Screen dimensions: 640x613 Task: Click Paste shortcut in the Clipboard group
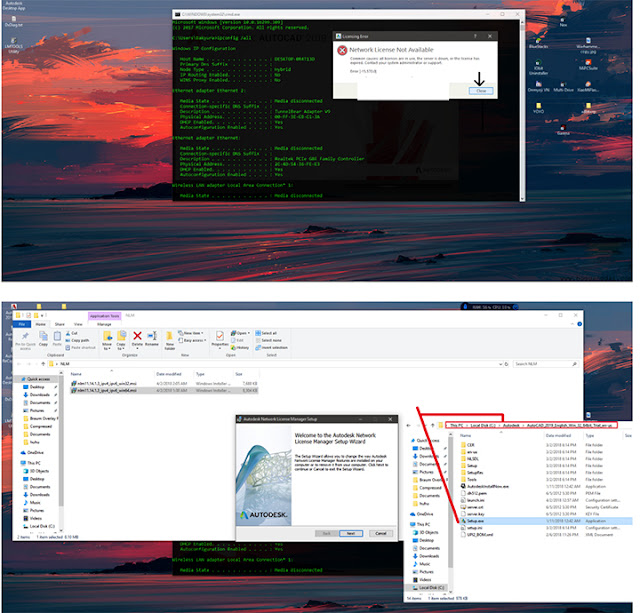click(80, 348)
